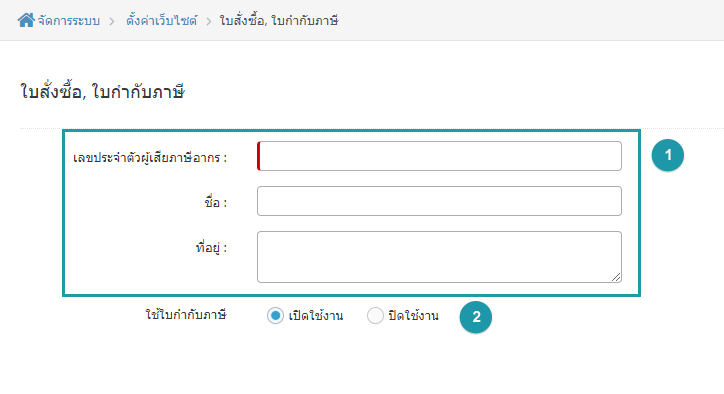Select the เปิดใช้งาน radio button
This screenshot has height=394, width=724.
(275, 316)
